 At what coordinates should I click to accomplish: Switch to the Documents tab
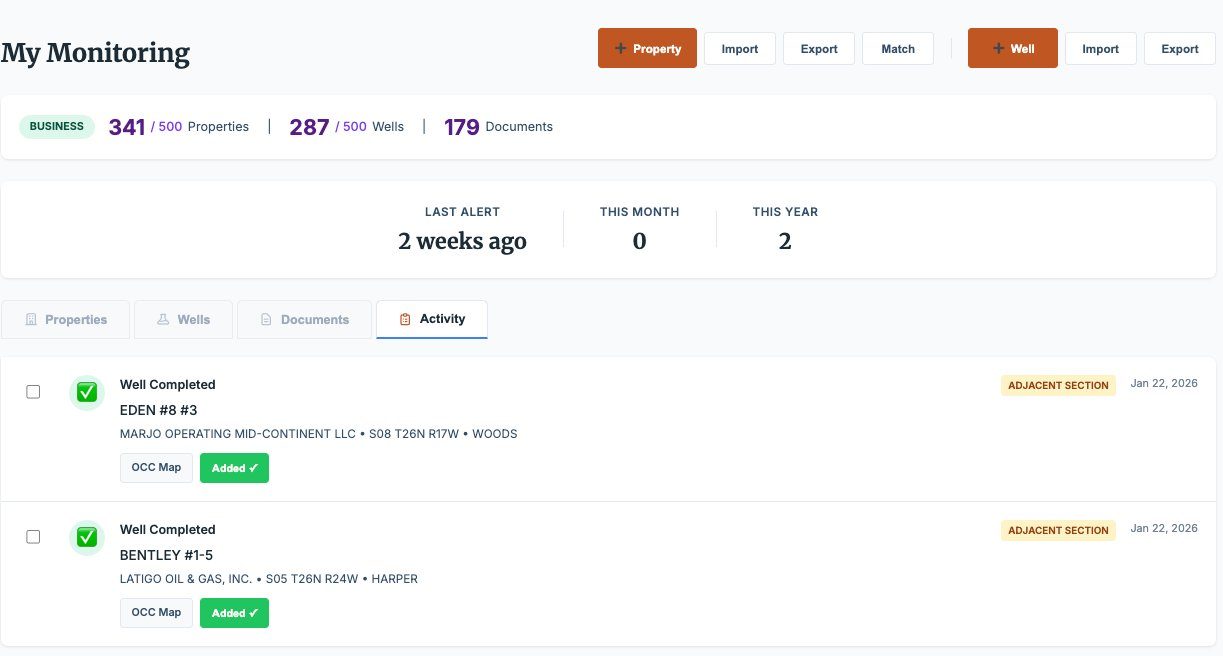tap(304, 319)
